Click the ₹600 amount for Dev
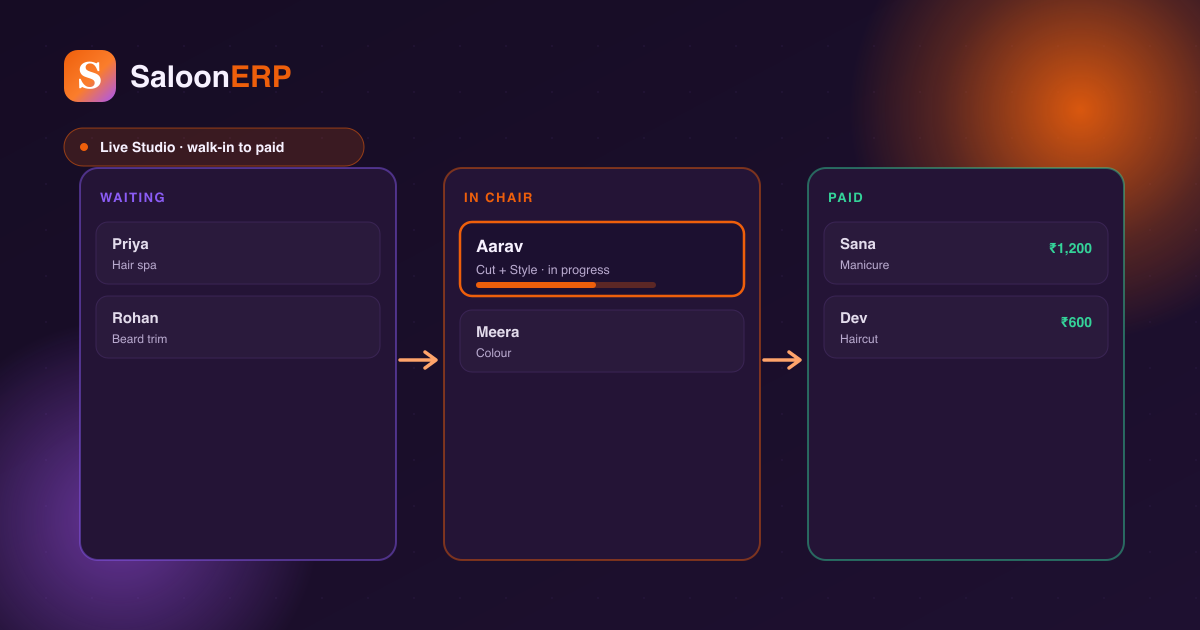The image size is (1200, 630). click(1076, 322)
